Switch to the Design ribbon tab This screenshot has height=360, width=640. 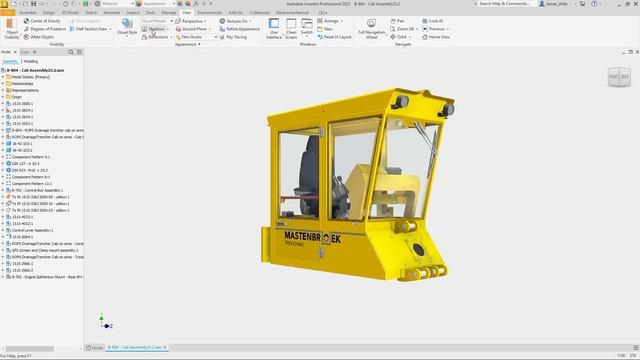[x=49, y=13]
